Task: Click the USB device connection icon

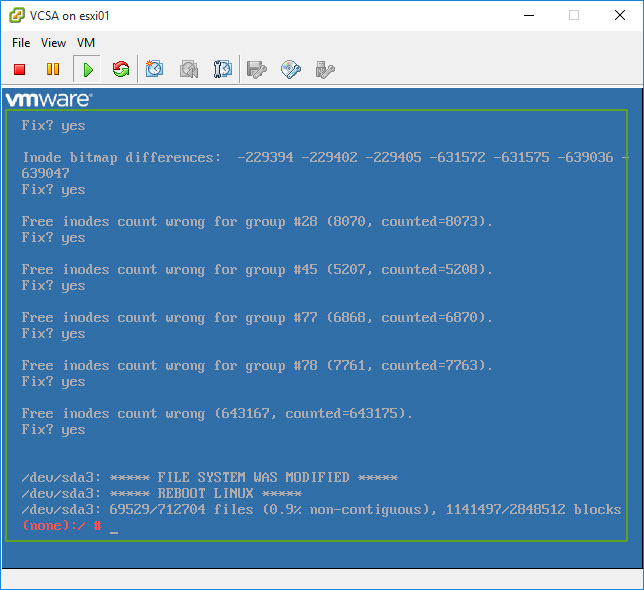Action: 324,69
